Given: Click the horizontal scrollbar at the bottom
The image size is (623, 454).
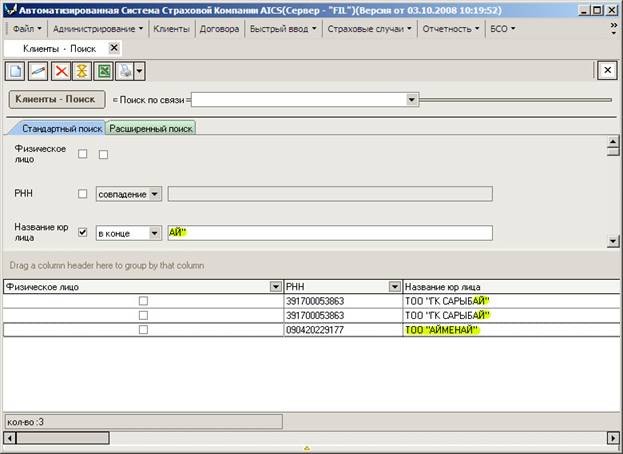Looking at the screenshot, I should 300,437.
